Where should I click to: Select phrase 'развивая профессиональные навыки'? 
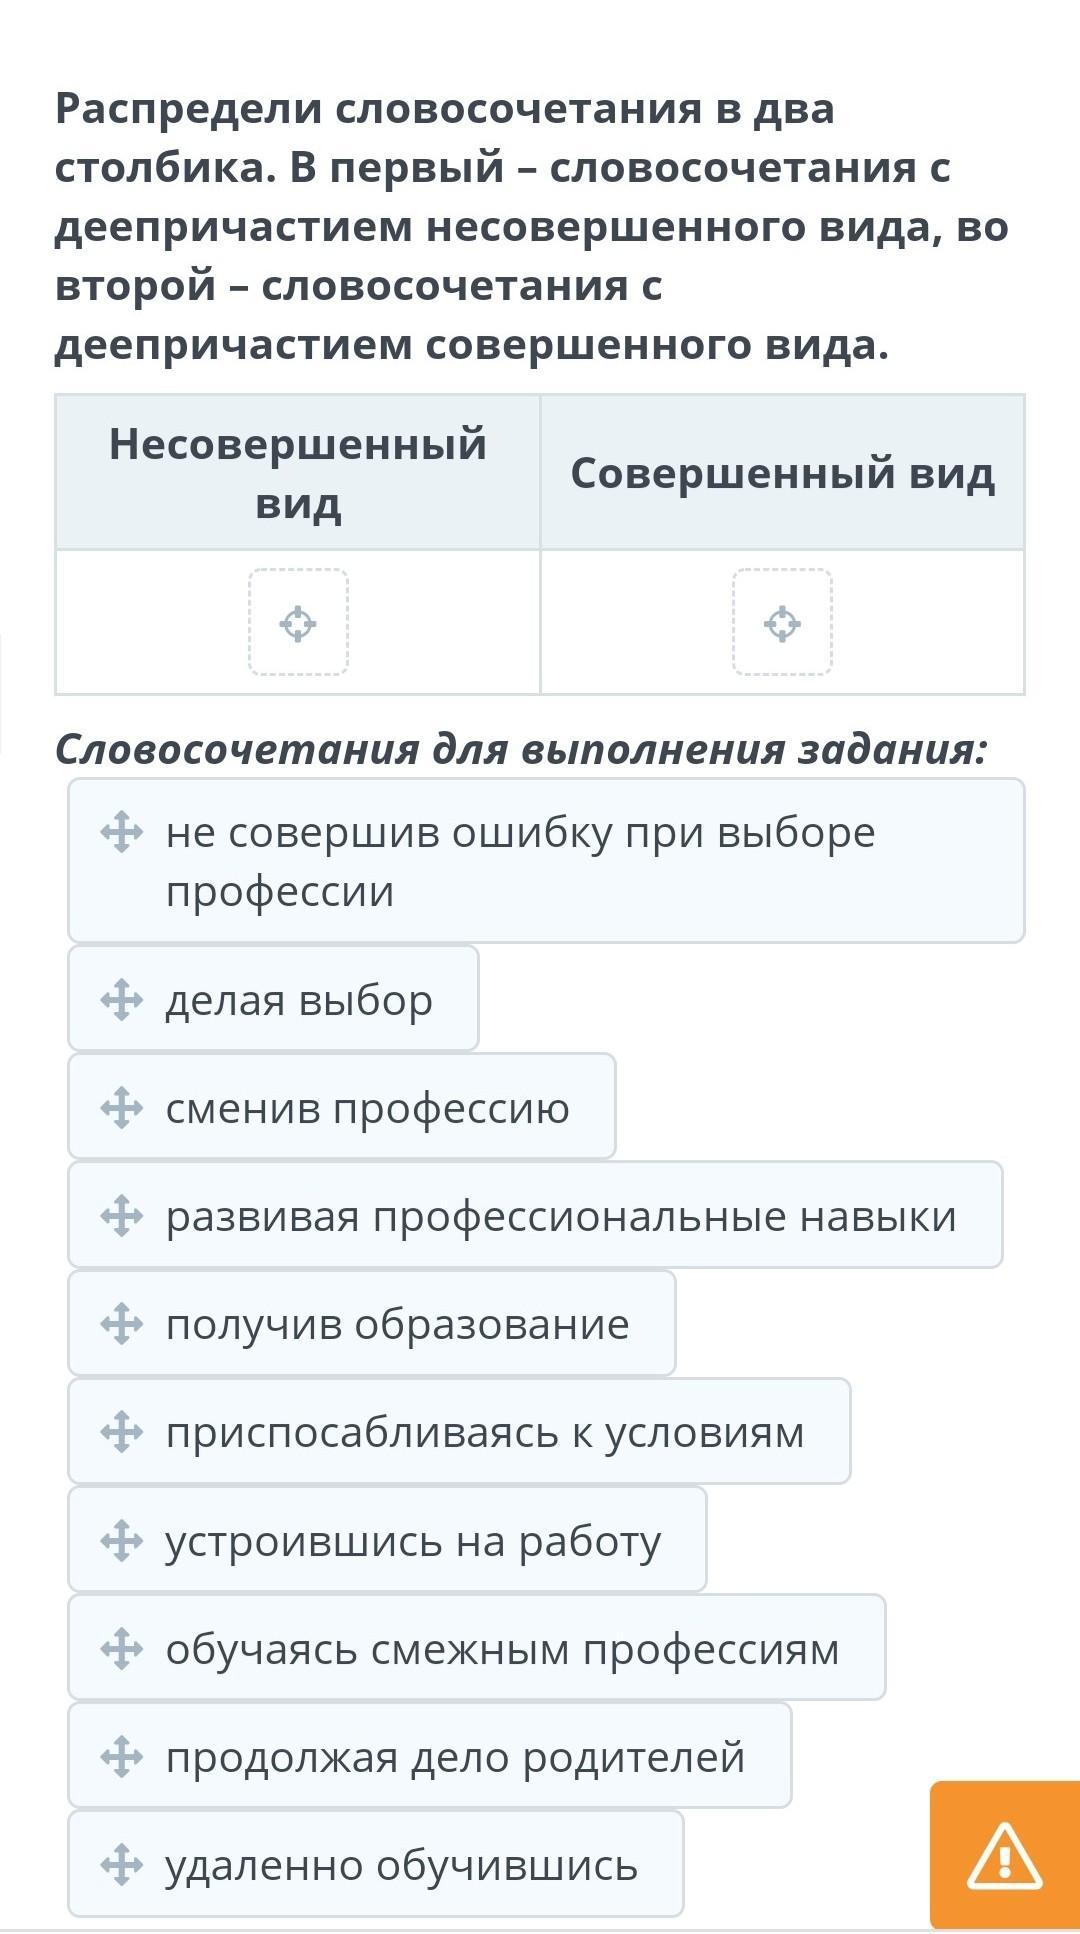(x=560, y=1216)
